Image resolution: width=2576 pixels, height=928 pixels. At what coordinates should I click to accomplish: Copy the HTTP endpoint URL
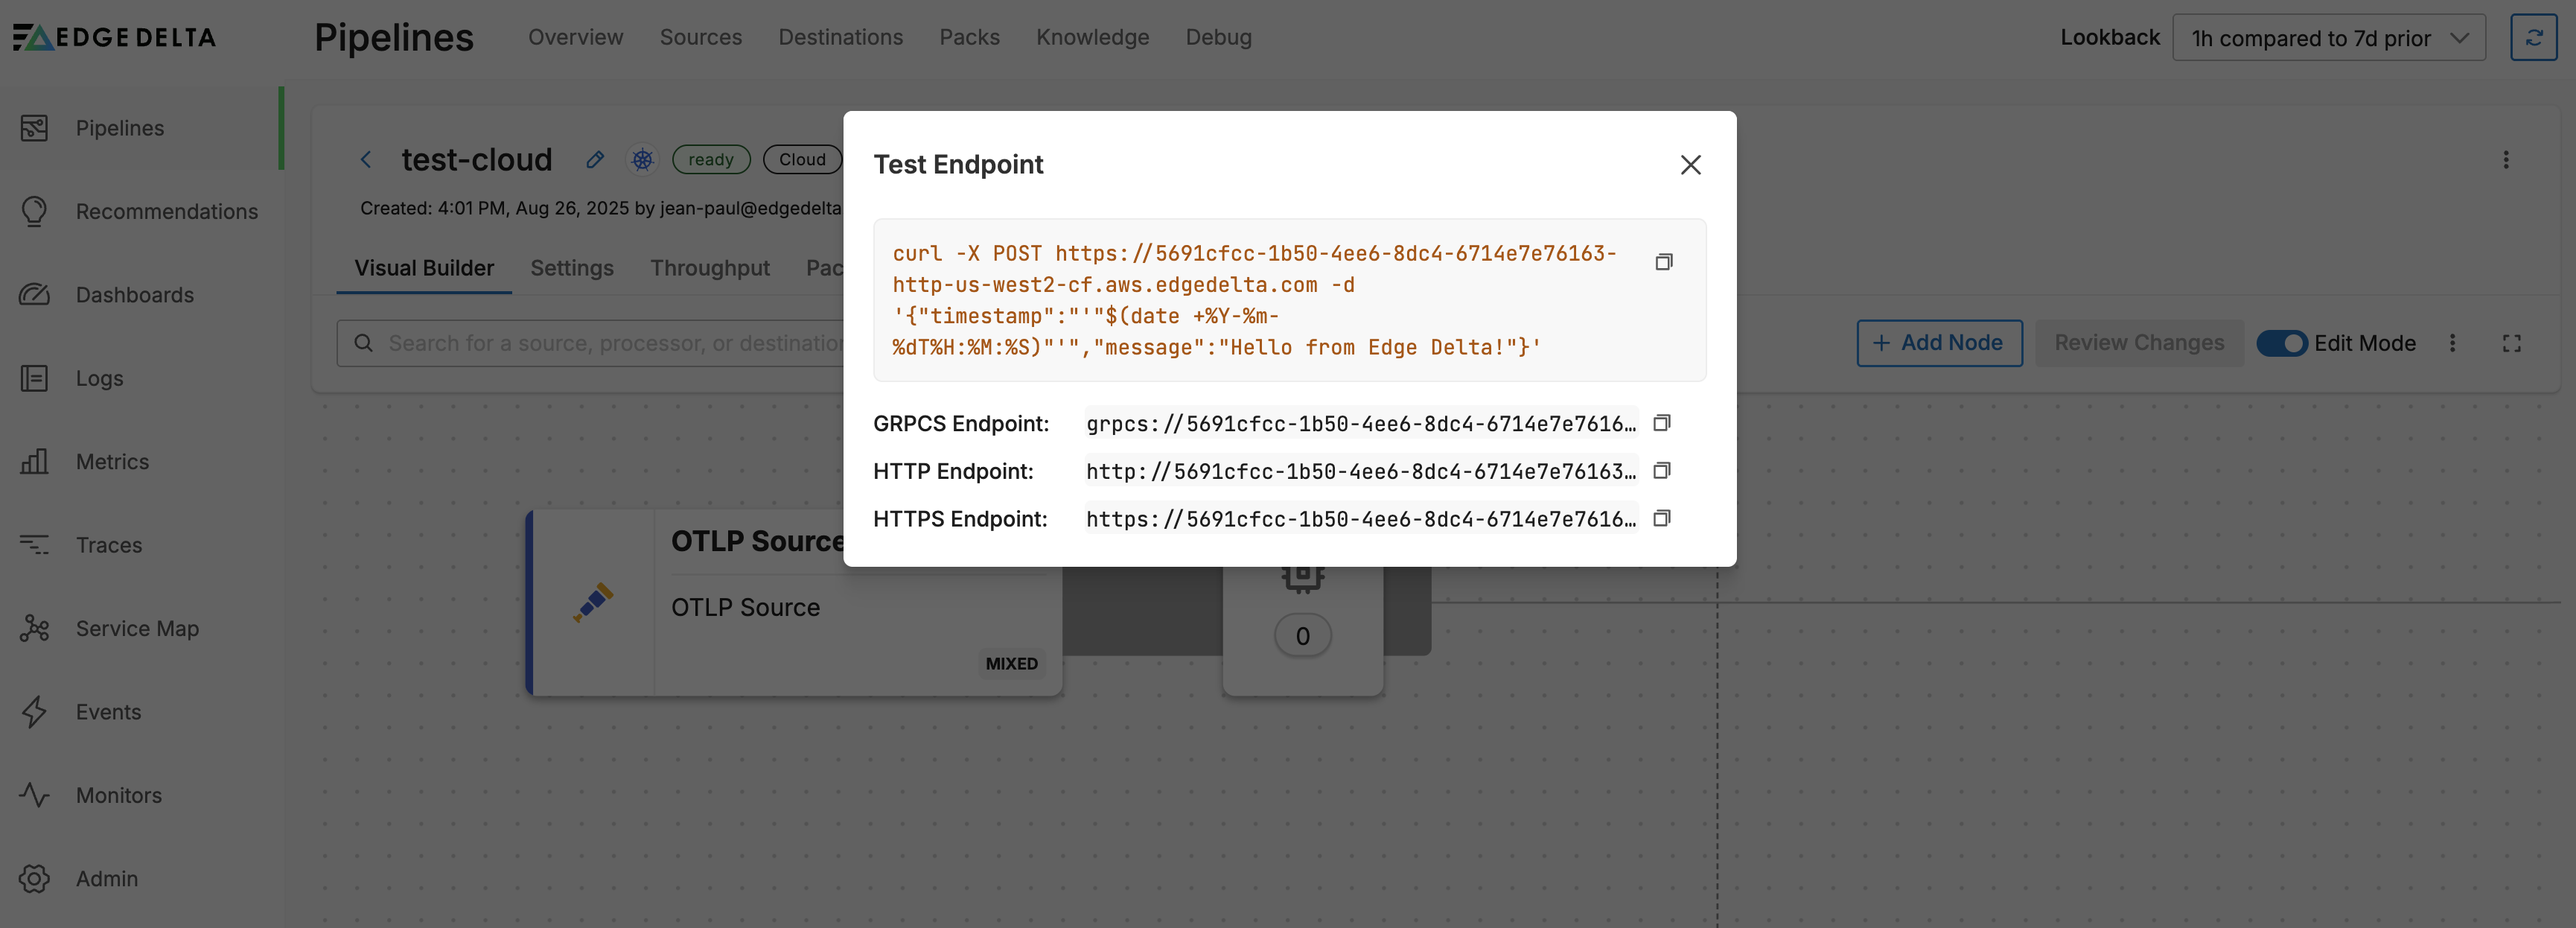[x=1662, y=470]
